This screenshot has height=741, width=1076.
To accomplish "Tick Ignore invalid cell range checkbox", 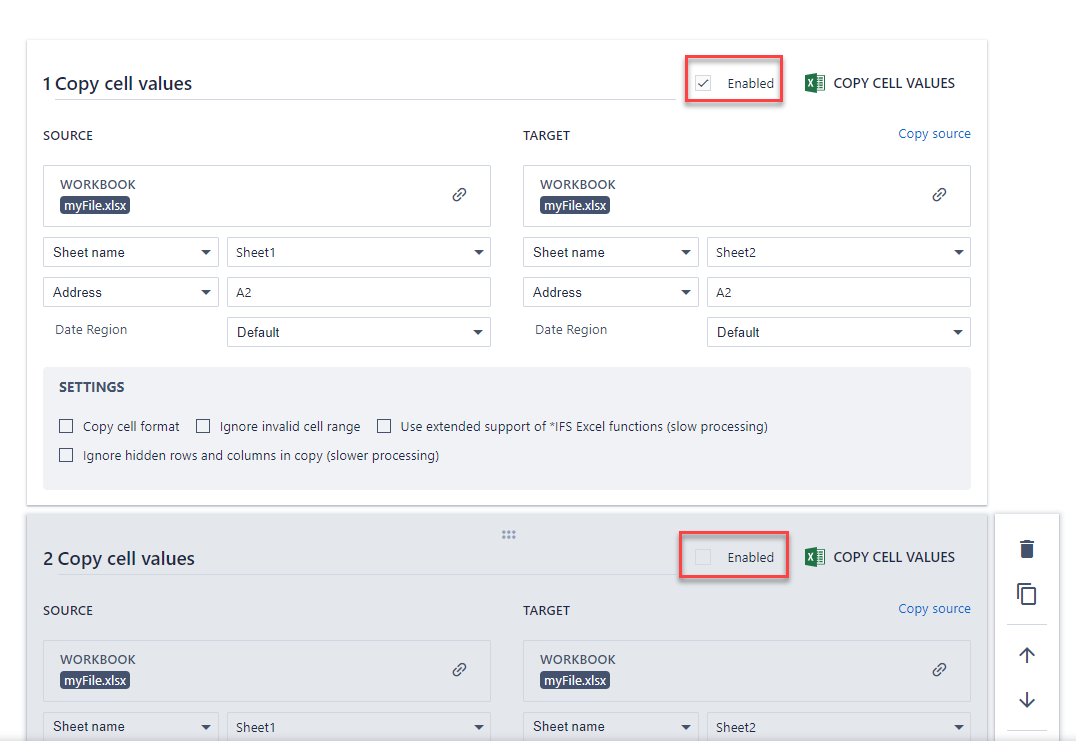I will [203, 426].
